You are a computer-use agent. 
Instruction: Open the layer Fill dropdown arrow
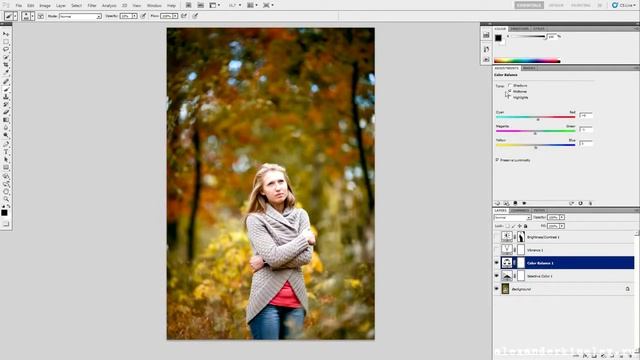tap(562, 226)
